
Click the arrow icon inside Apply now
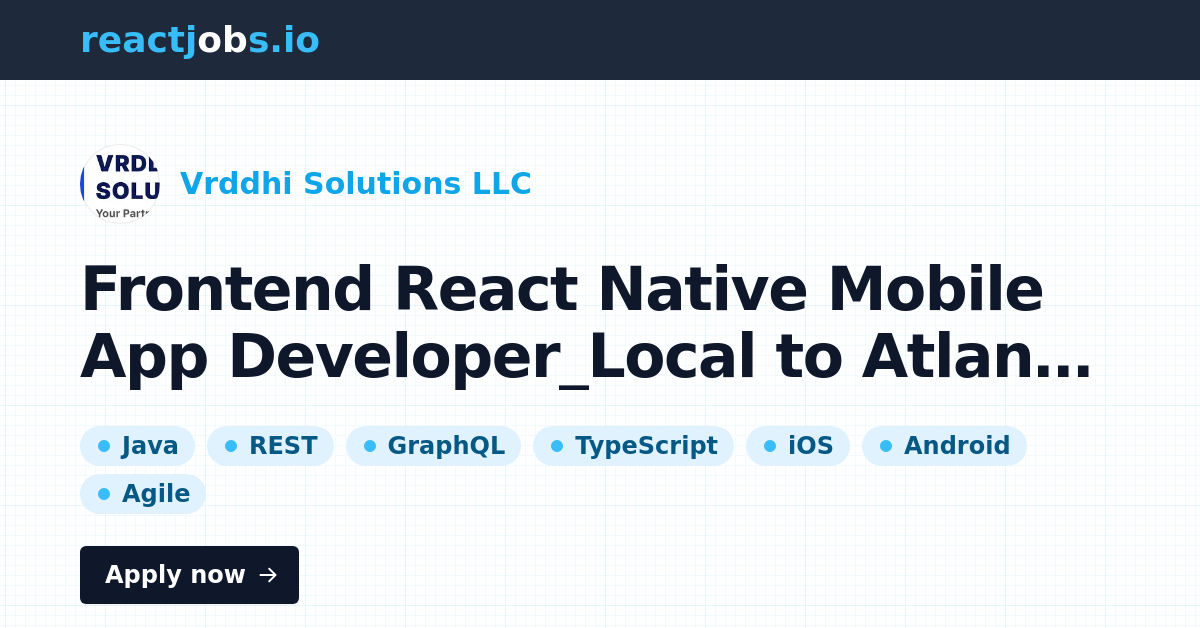(268, 575)
